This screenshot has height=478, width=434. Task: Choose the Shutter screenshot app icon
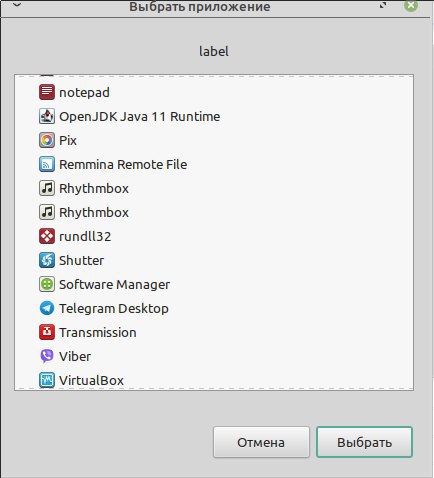47,260
